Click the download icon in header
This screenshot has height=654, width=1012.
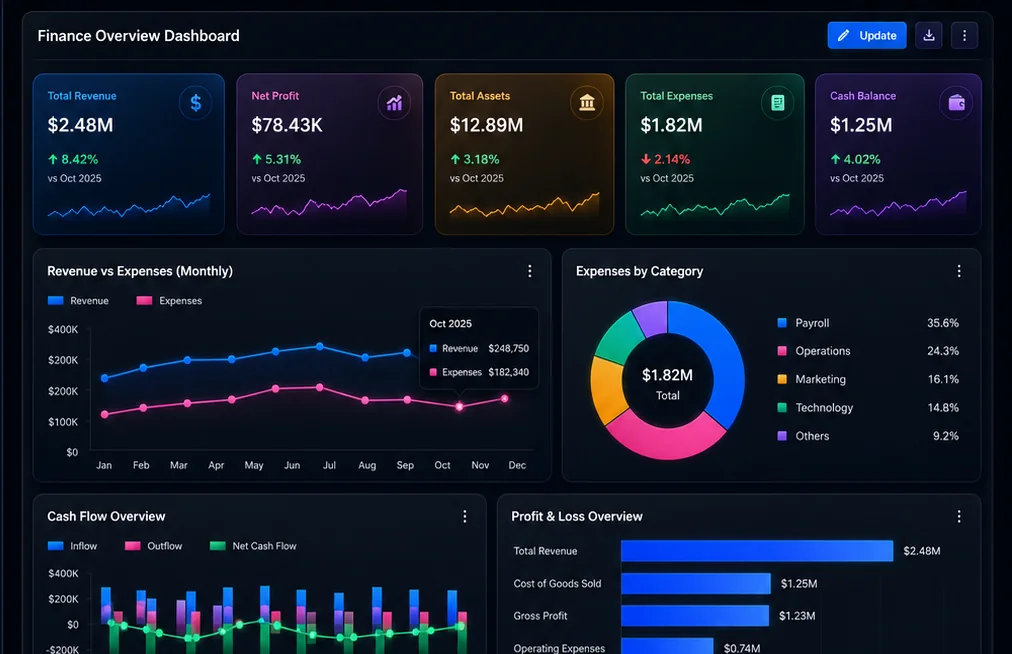[x=929, y=36]
